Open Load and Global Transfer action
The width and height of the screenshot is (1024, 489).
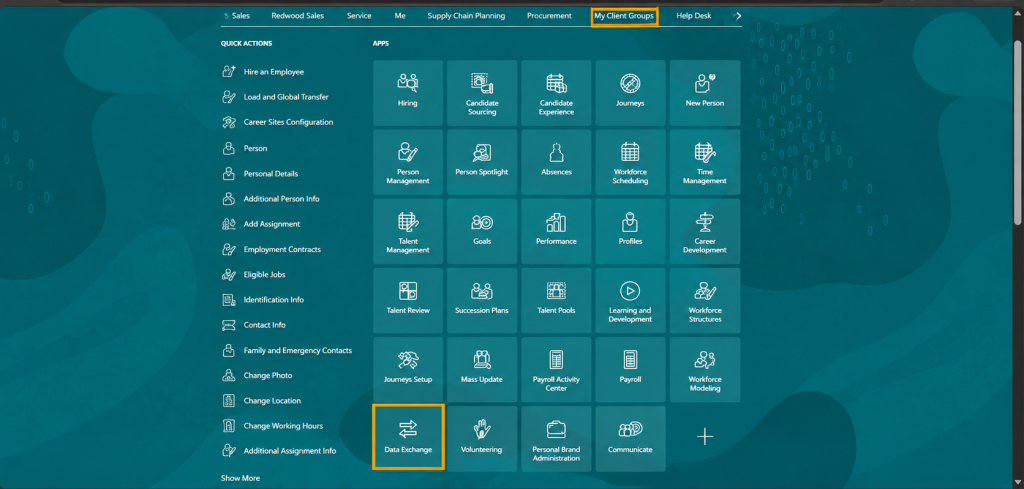(275, 97)
